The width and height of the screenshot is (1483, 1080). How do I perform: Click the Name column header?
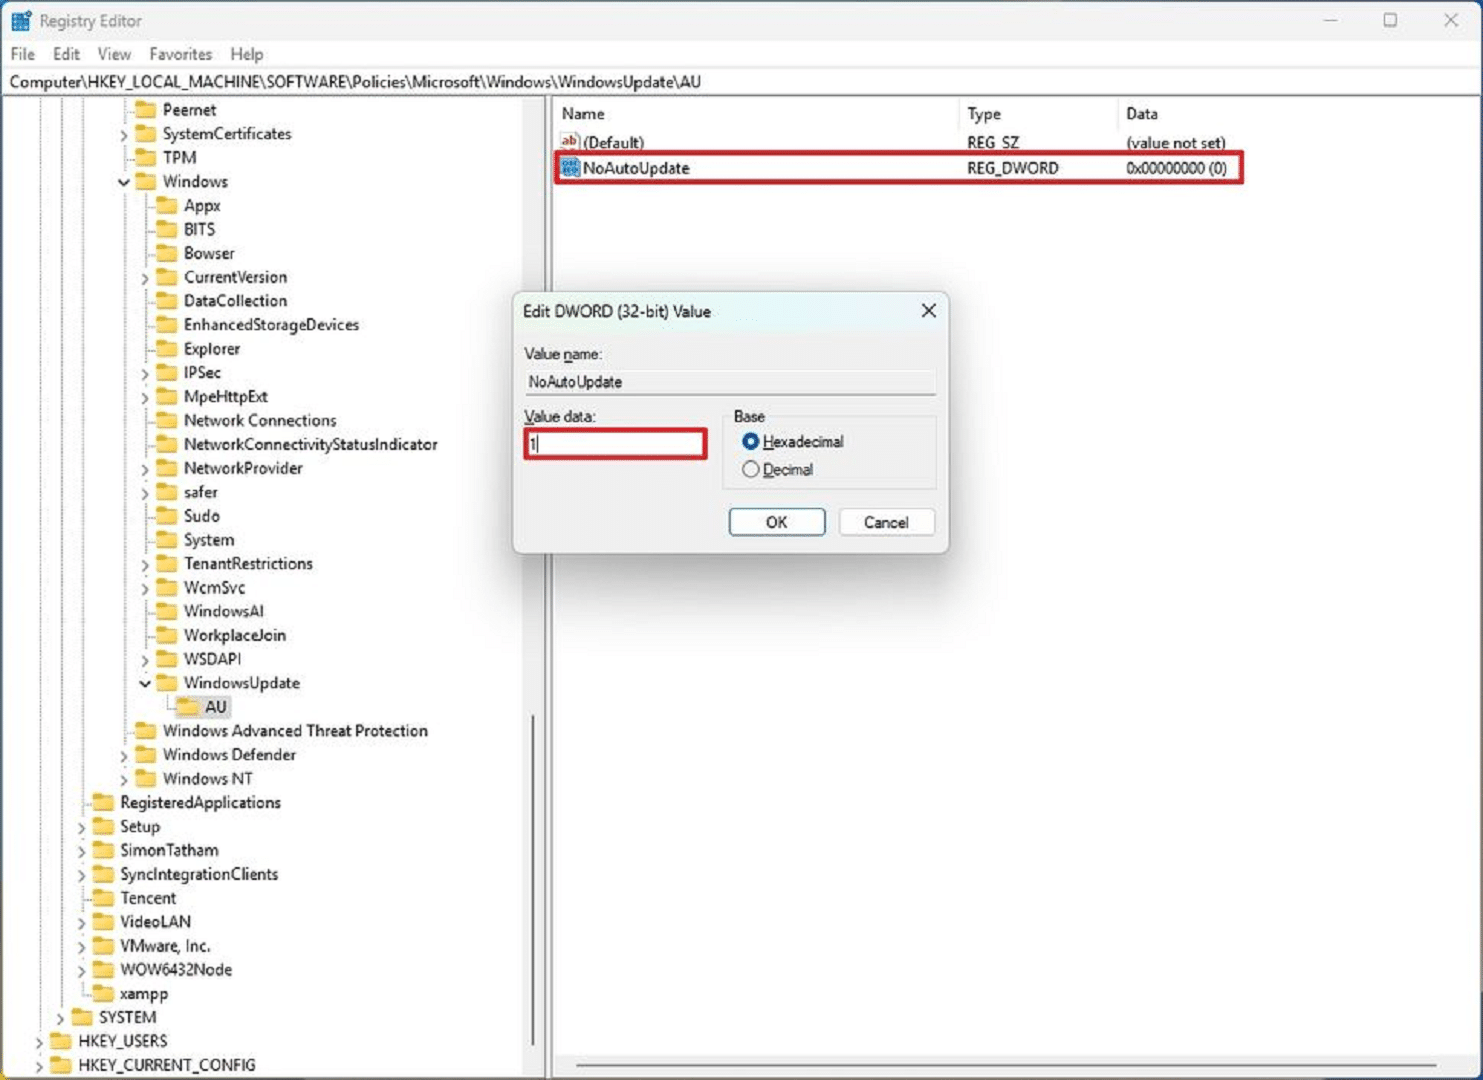coord(757,114)
